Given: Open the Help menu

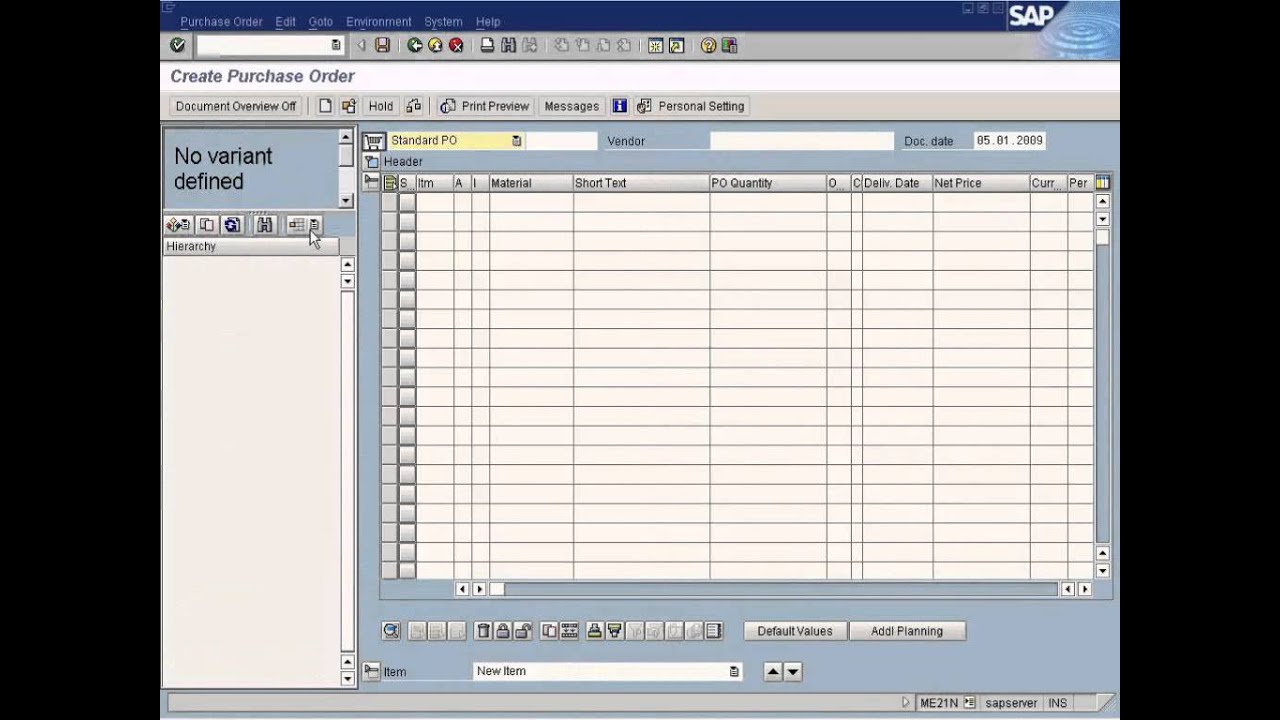Looking at the screenshot, I should pyautogui.click(x=488, y=21).
